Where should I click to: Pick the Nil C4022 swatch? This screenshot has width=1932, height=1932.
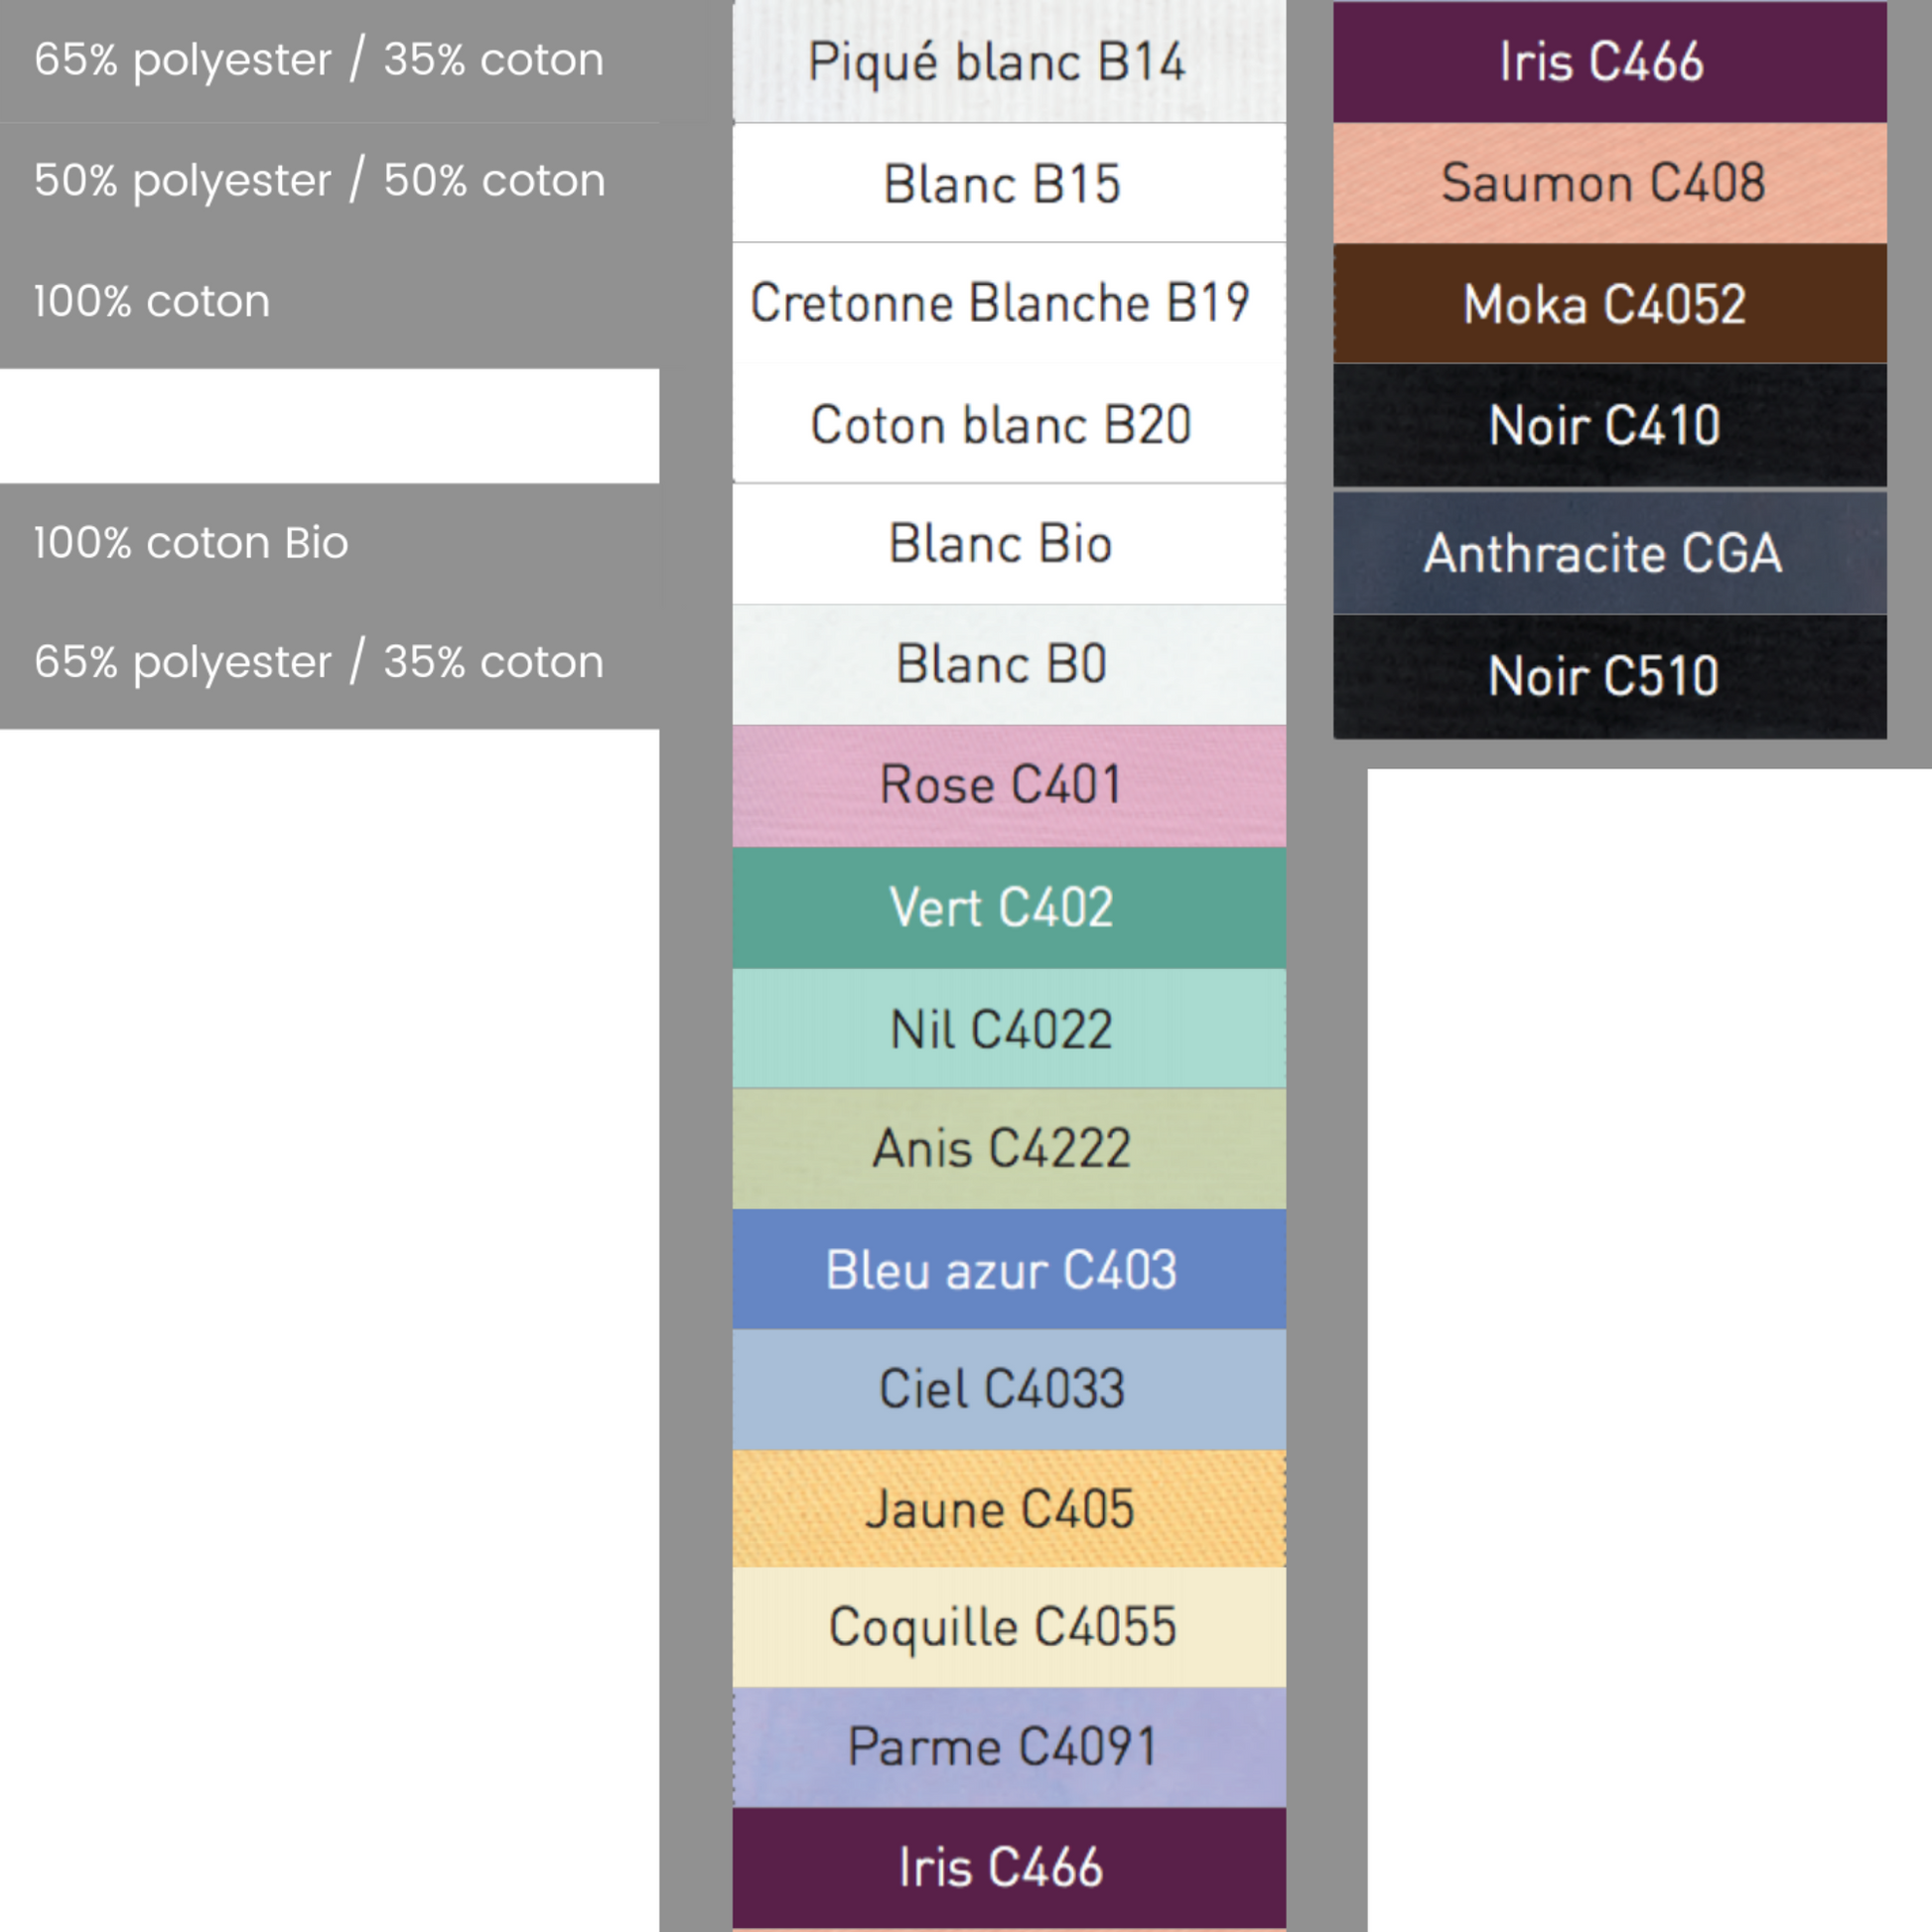pyautogui.click(x=1008, y=1029)
